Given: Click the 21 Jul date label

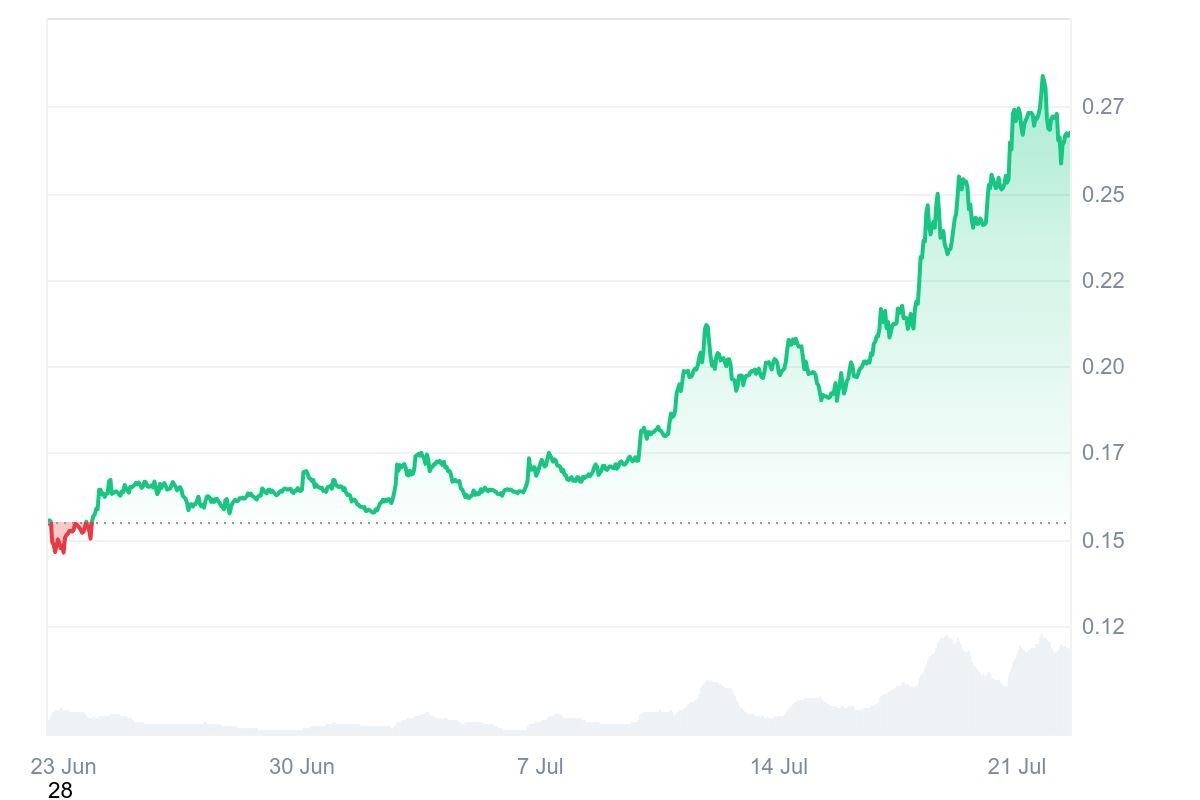Looking at the screenshot, I should pos(1017,767).
